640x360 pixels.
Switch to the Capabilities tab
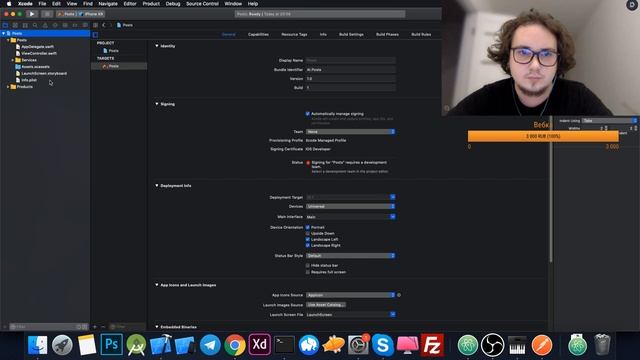click(258, 35)
